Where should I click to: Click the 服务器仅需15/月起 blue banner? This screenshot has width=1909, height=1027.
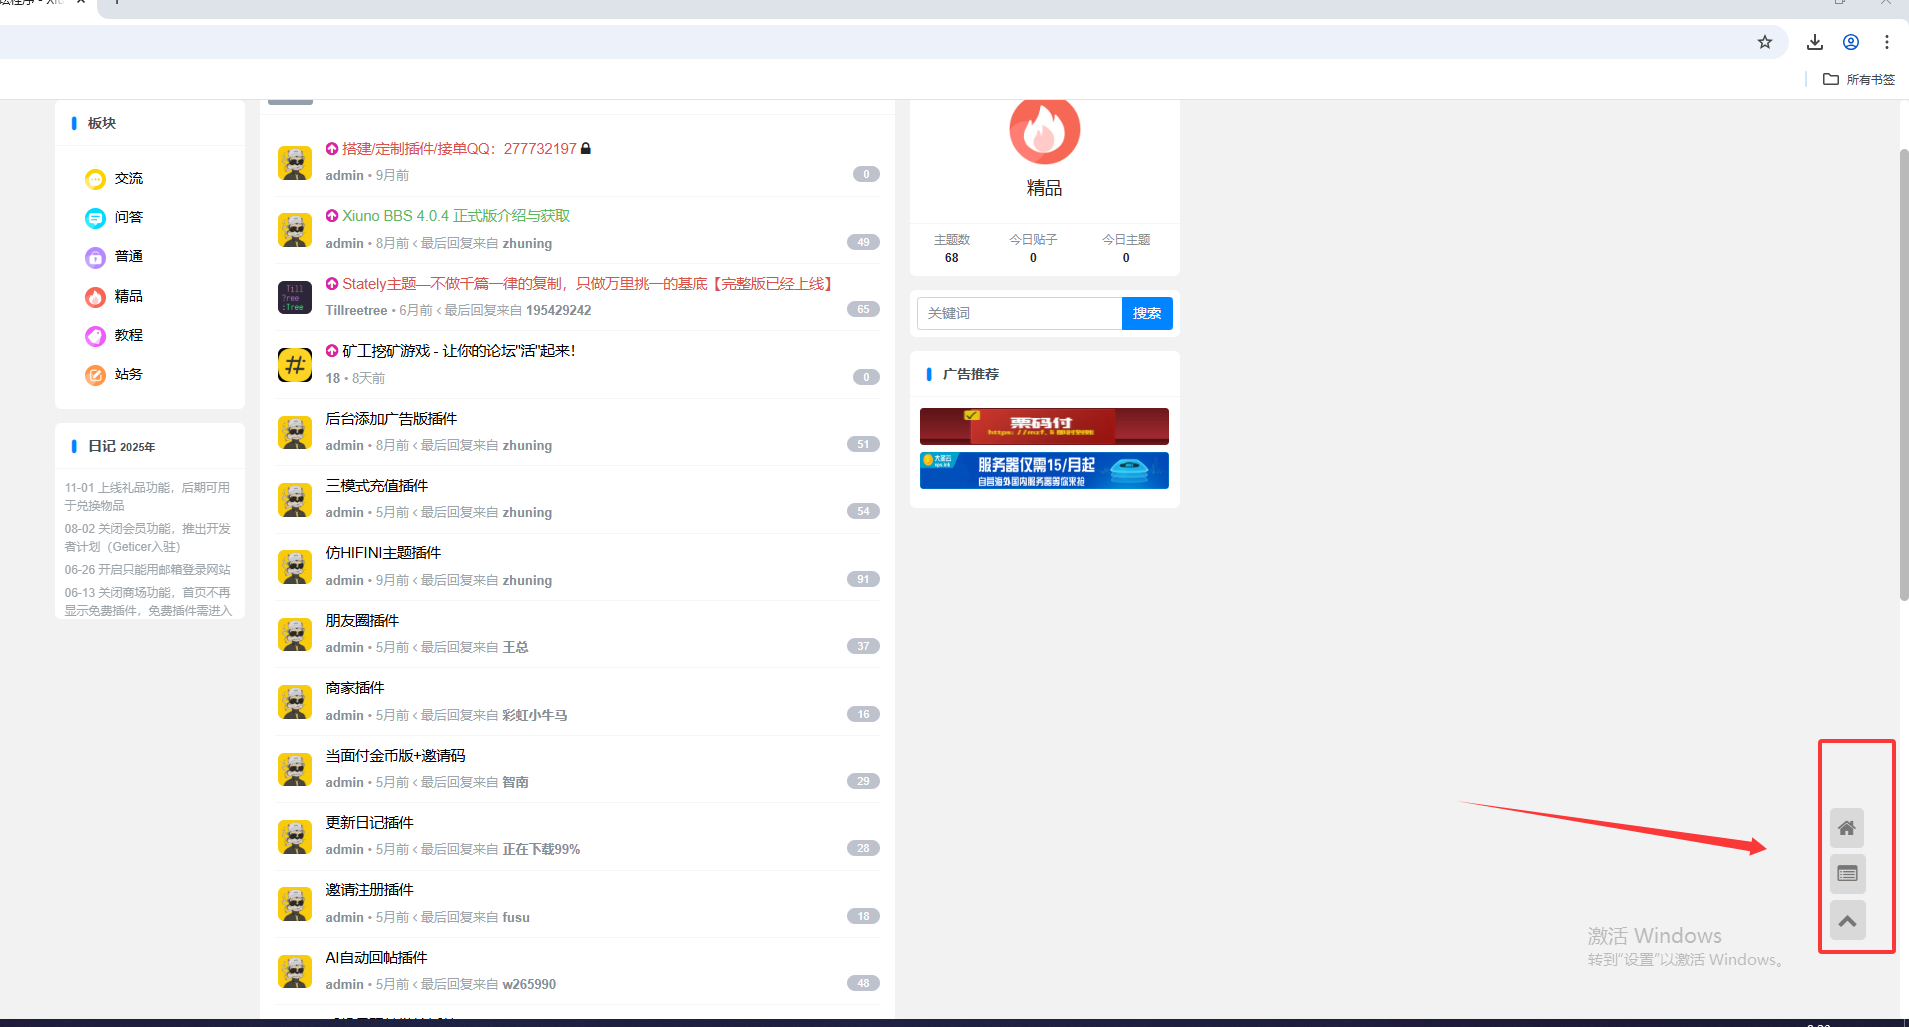(x=1044, y=470)
